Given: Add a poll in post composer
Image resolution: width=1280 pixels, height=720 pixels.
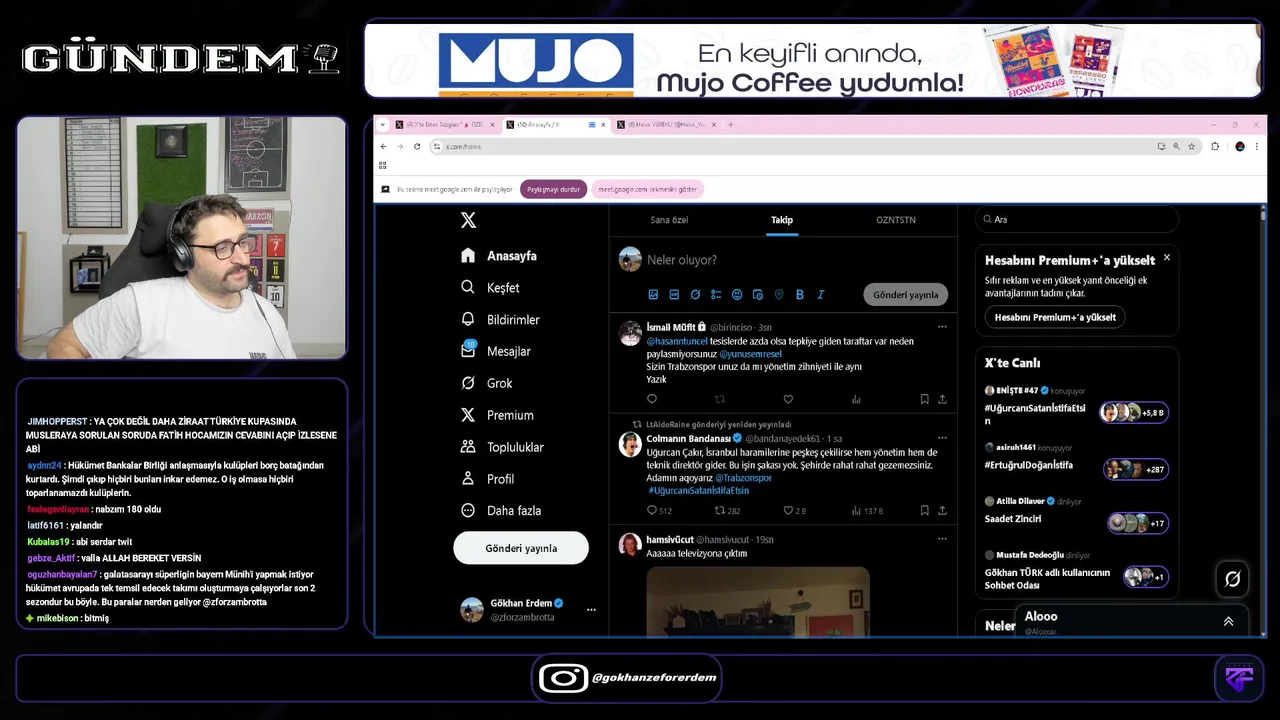Looking at the screenshot, I should (x=716, y=294).
